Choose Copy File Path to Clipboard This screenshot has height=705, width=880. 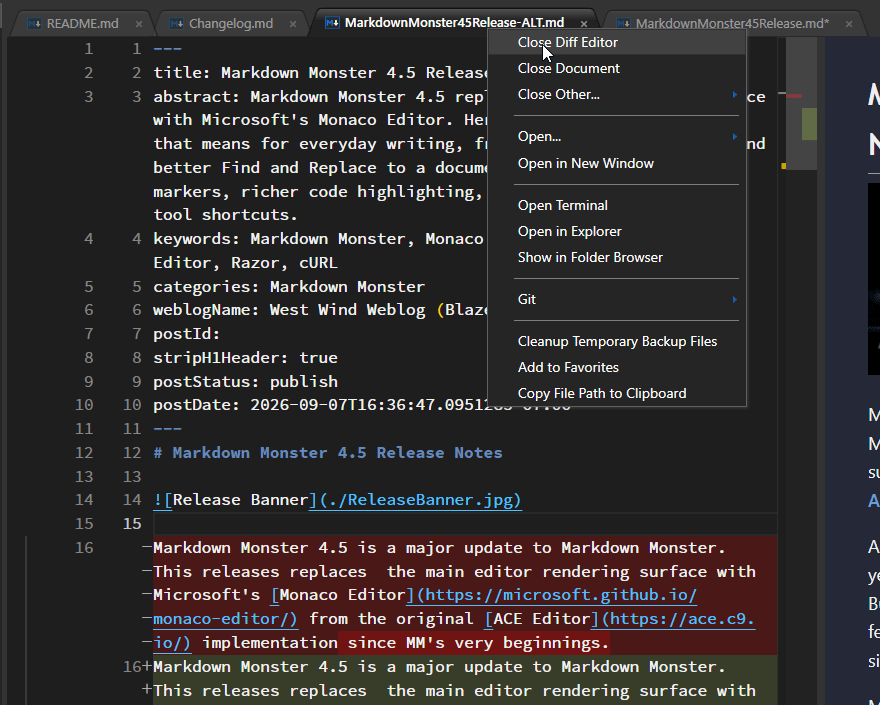[617, 393]
